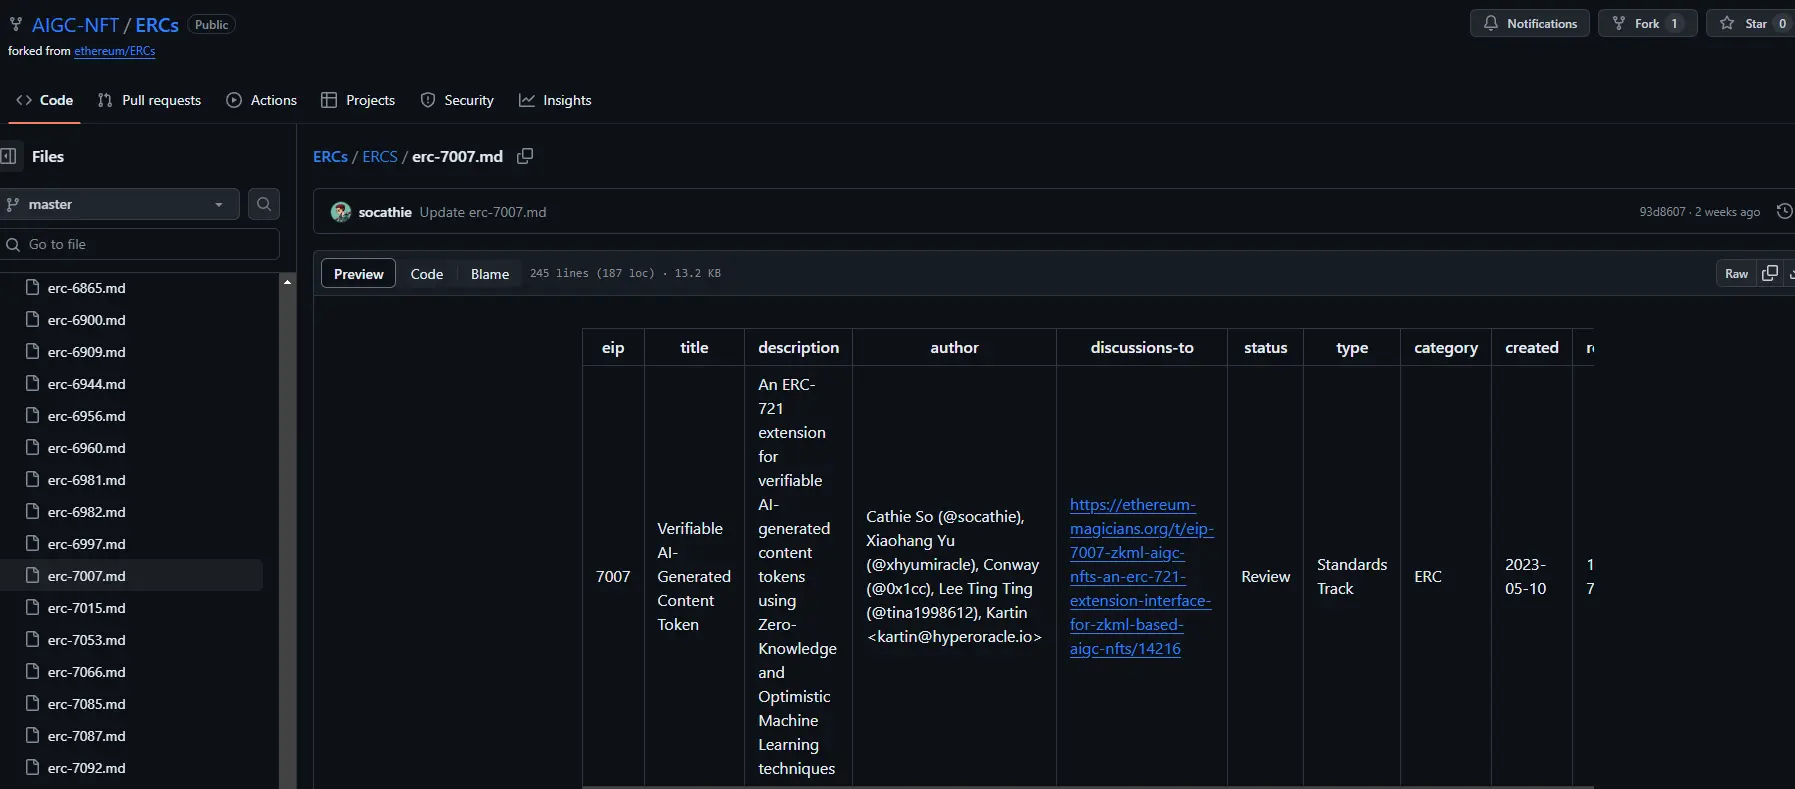Click socathie's avatar image

[341, 212]
